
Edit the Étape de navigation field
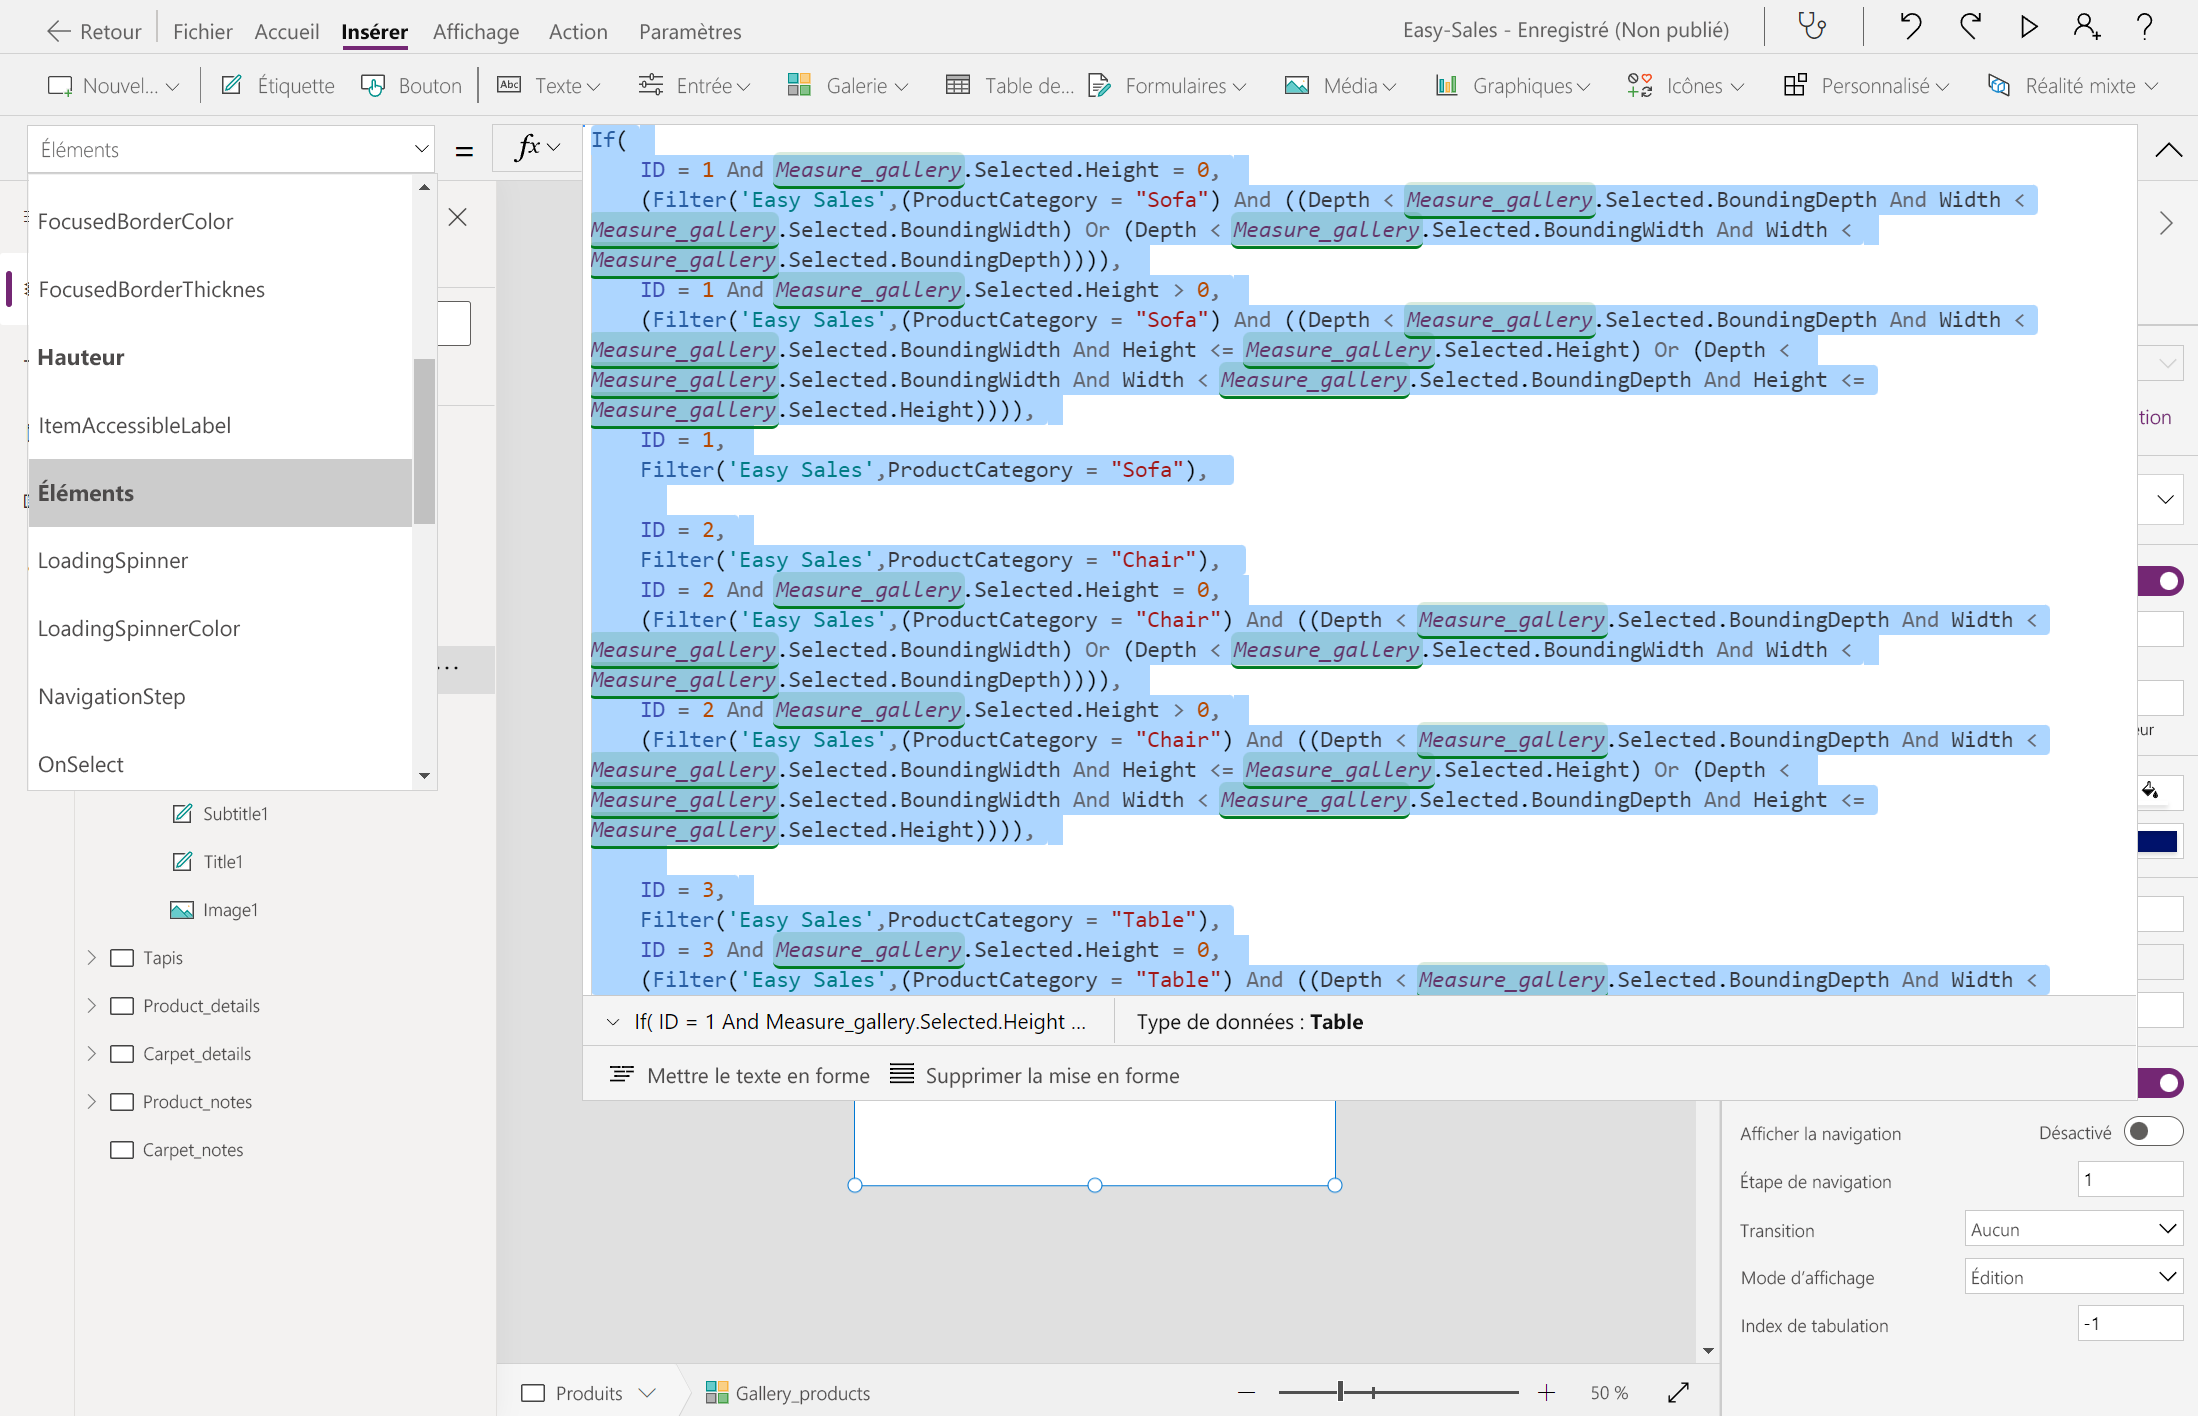coord(2130,1180)
